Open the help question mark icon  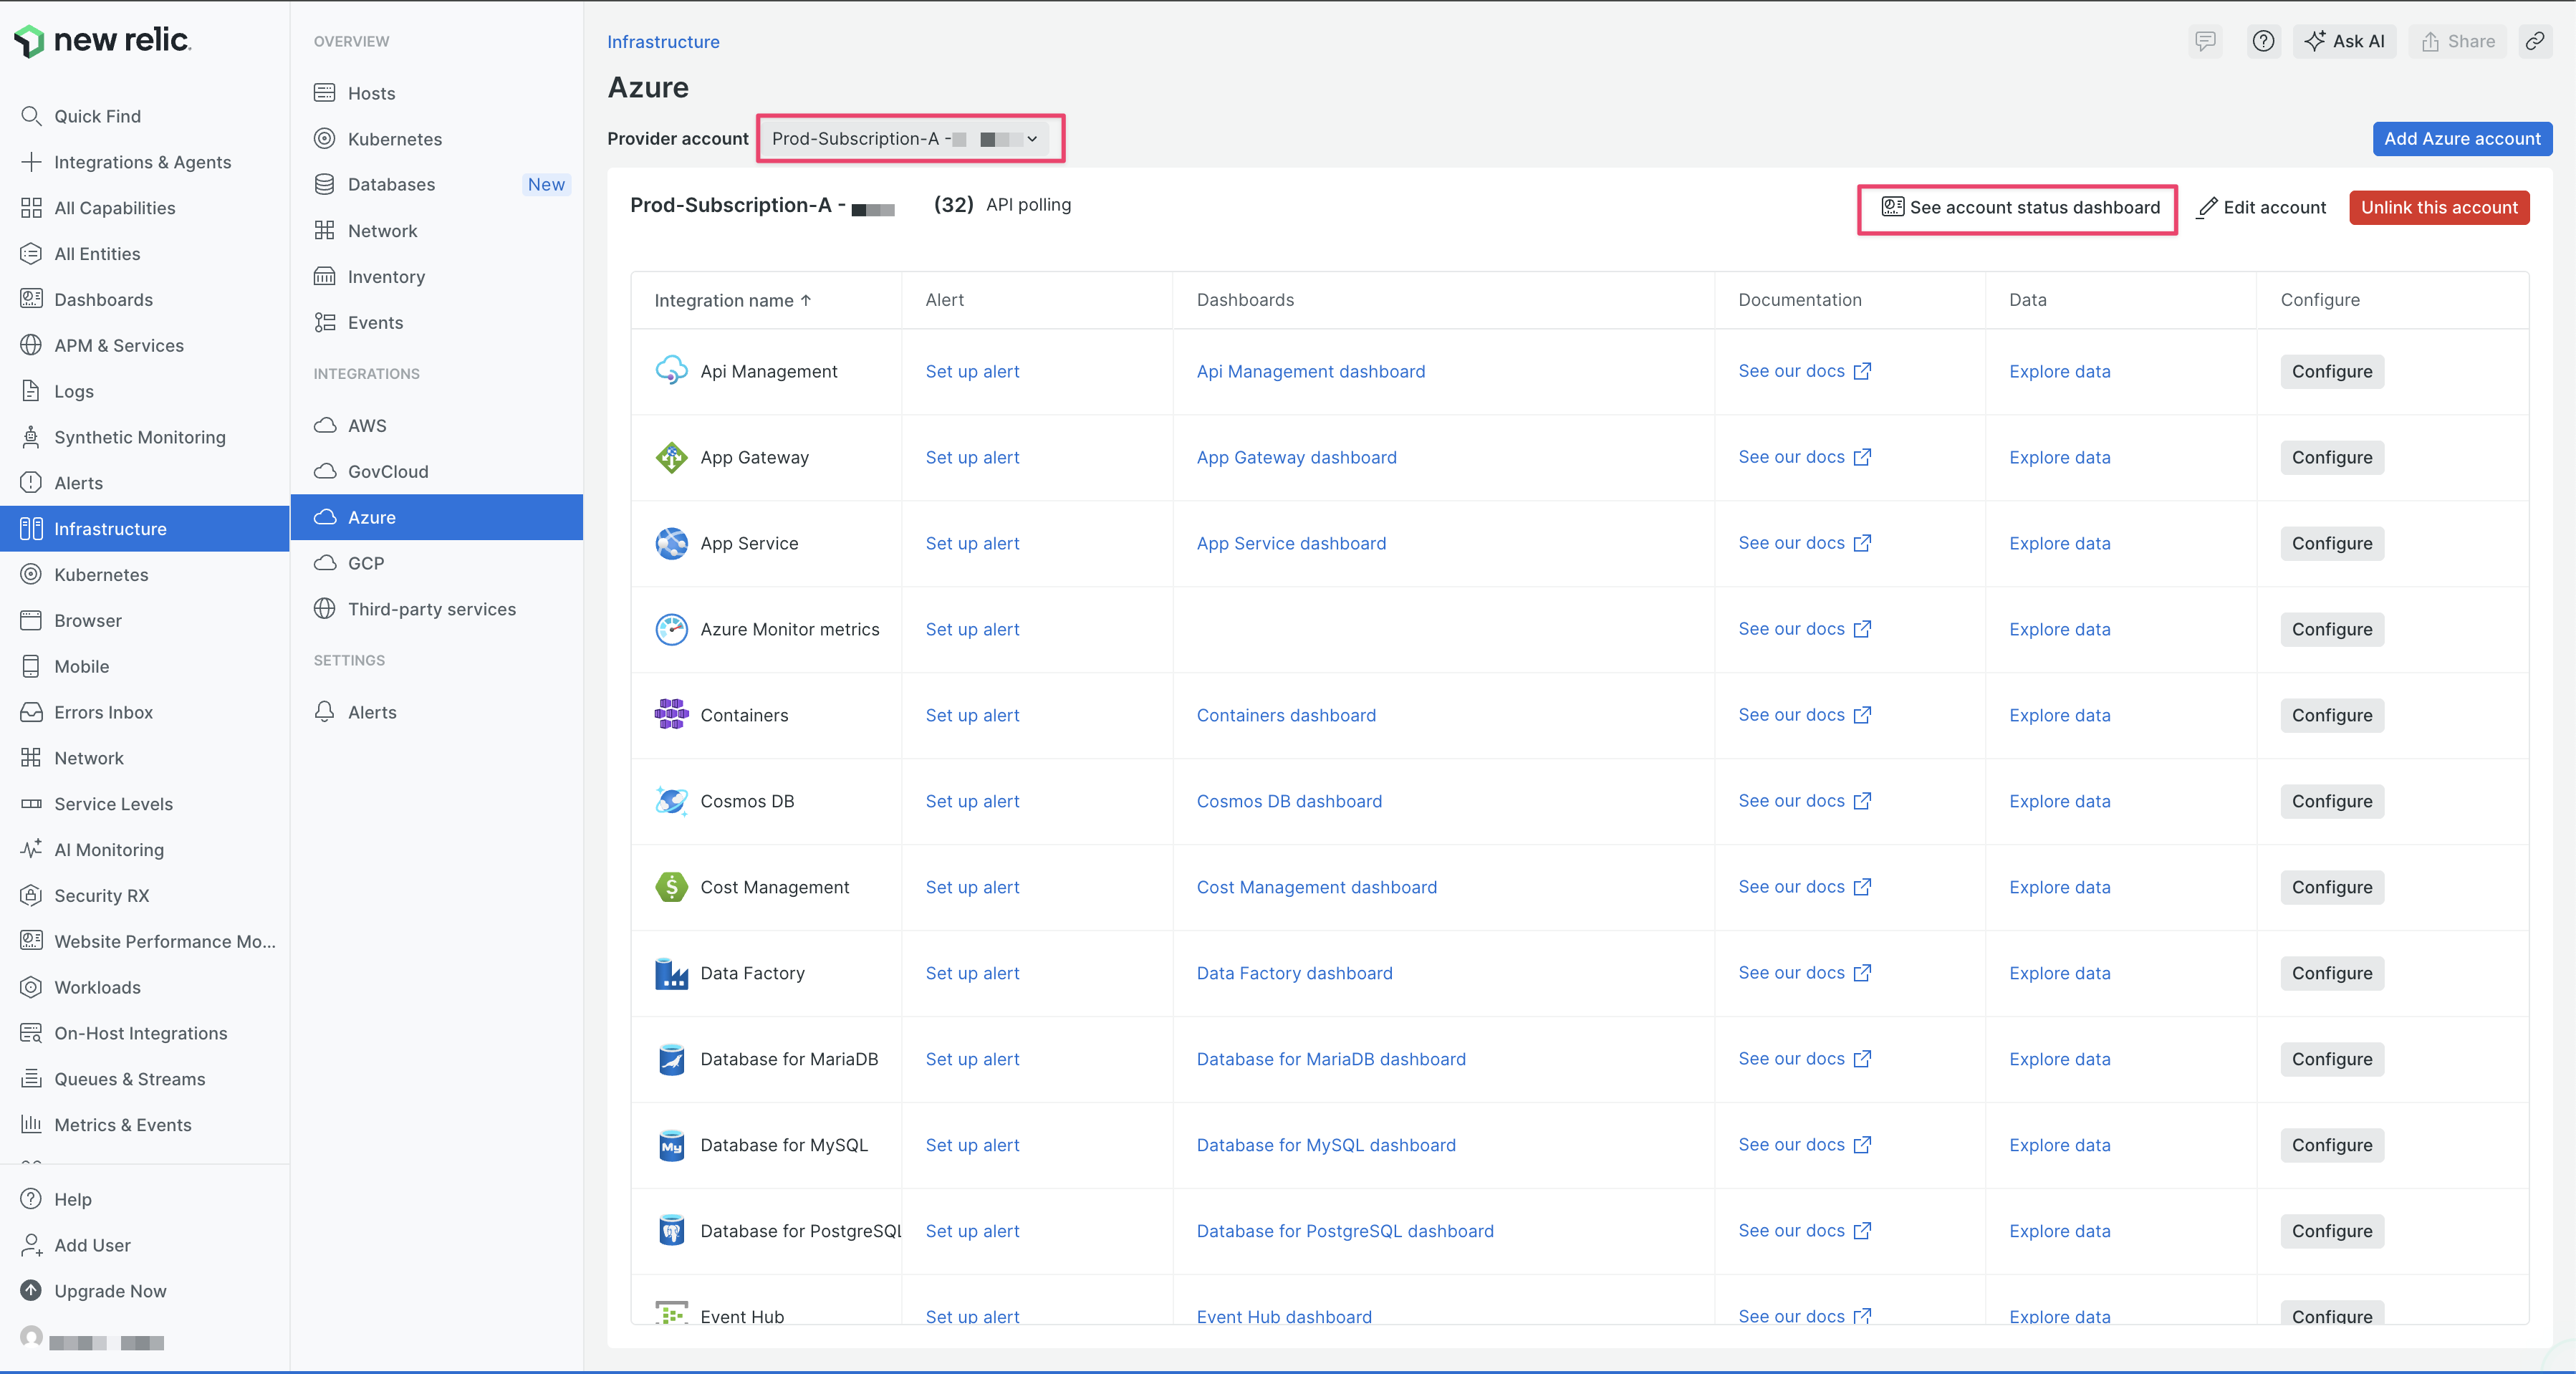tap(2263, 41)
